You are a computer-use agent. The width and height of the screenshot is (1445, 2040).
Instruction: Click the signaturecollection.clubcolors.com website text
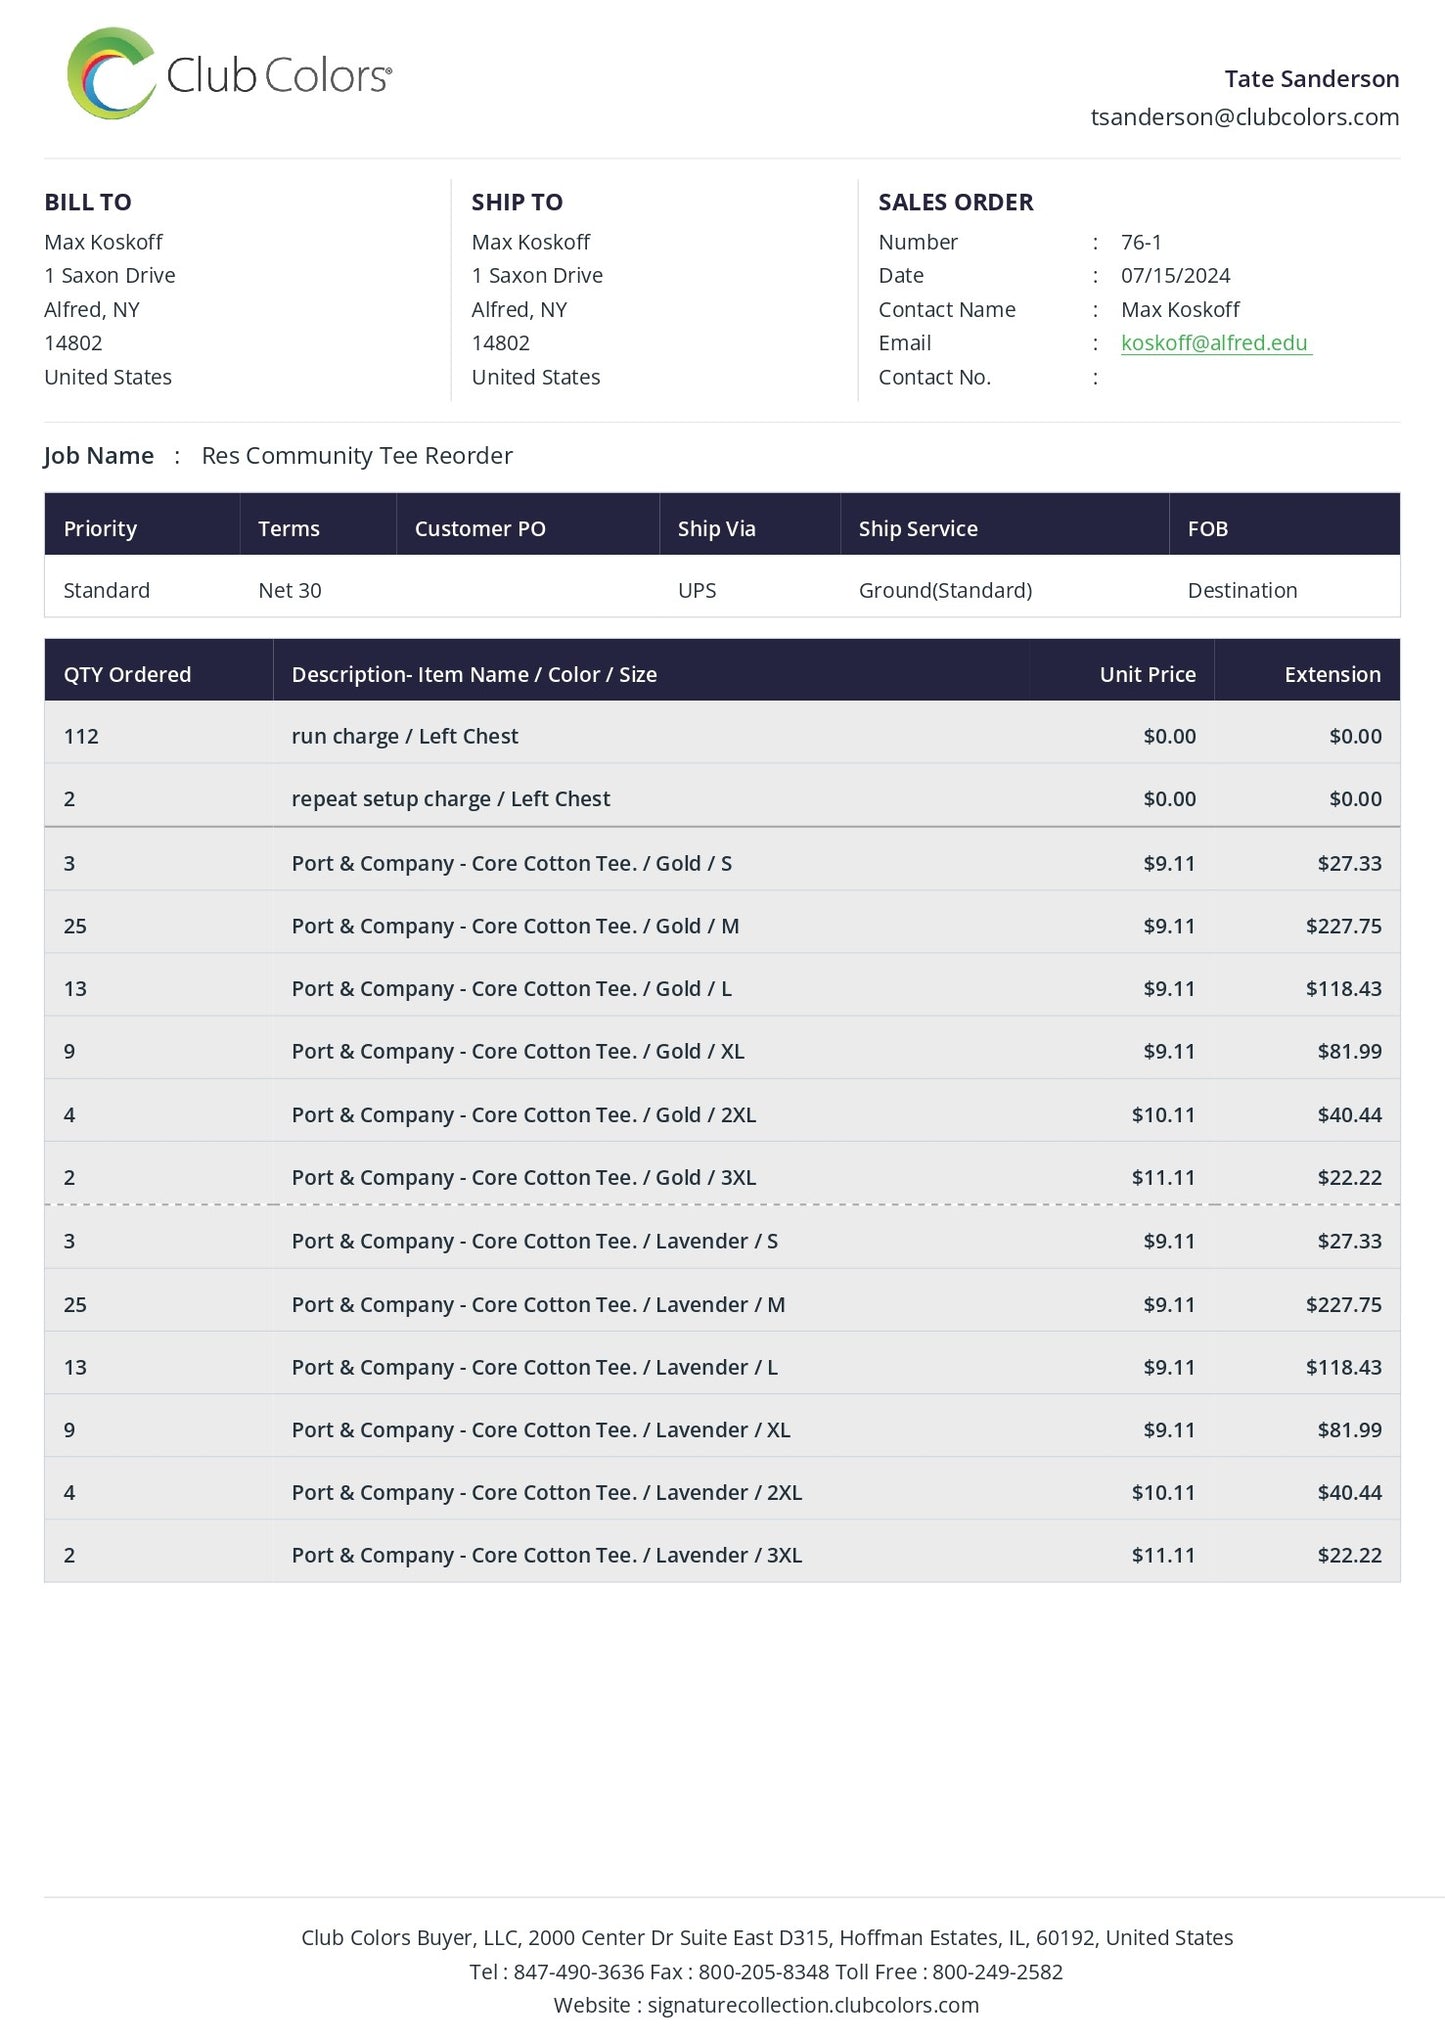[813, 2005]
